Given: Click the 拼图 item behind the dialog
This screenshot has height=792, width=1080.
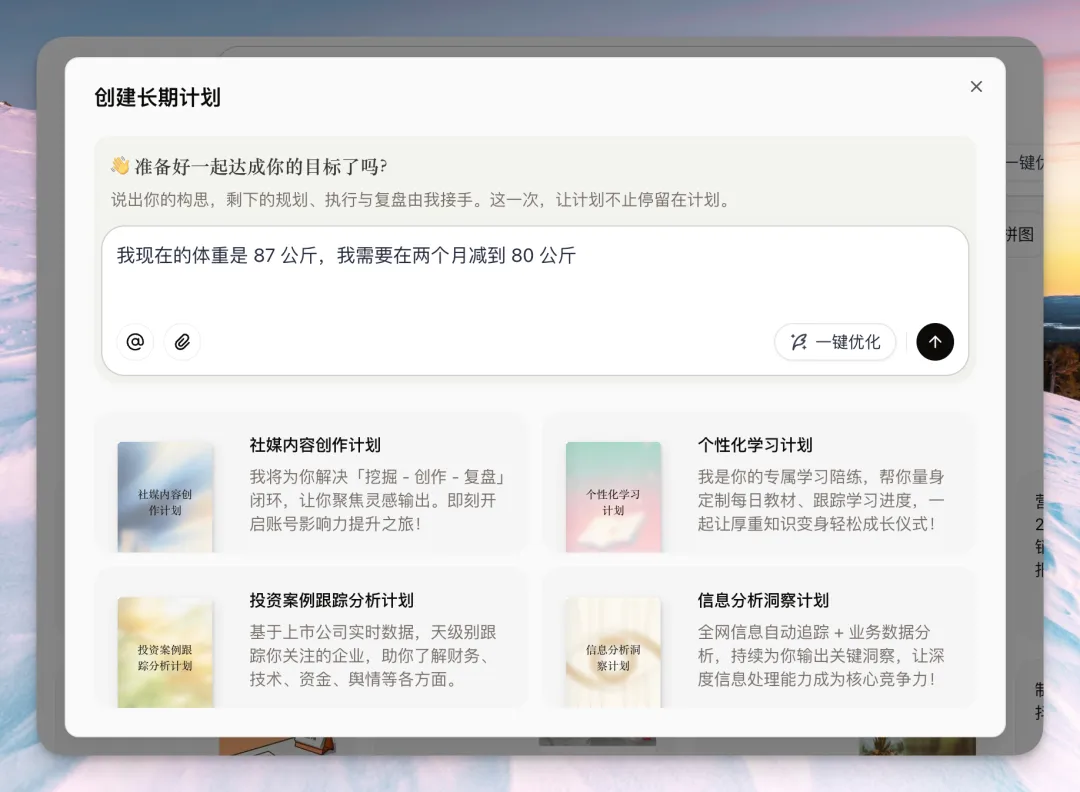Looking at the screenshot, I should click(1020, 235).
